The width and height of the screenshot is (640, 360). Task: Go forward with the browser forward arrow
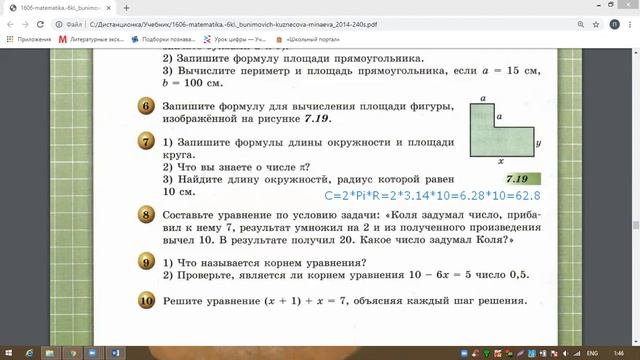click(25, 24)
